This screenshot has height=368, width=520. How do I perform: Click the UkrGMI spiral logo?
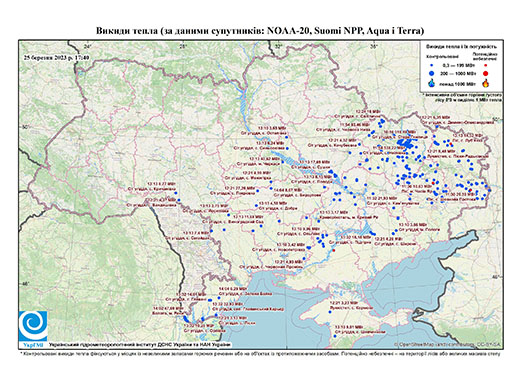coord(33,326)
